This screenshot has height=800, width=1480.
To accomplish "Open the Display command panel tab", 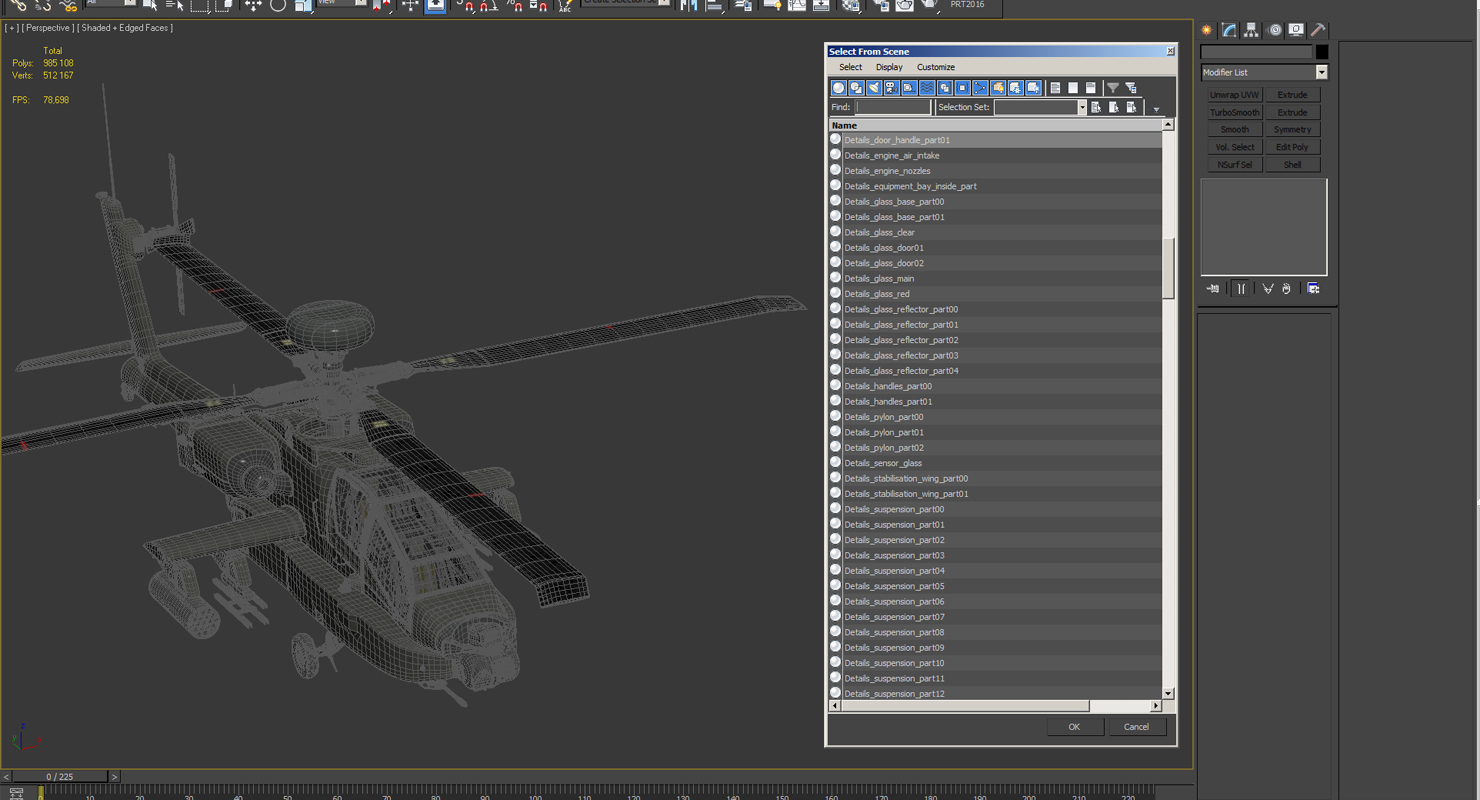I will coord(1296,30).
